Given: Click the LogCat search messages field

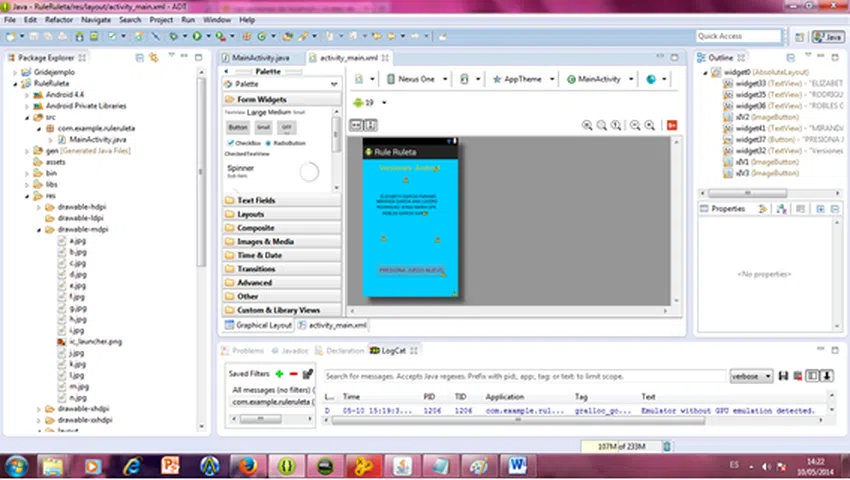Looking at the screenshot, I should point(525,376).
